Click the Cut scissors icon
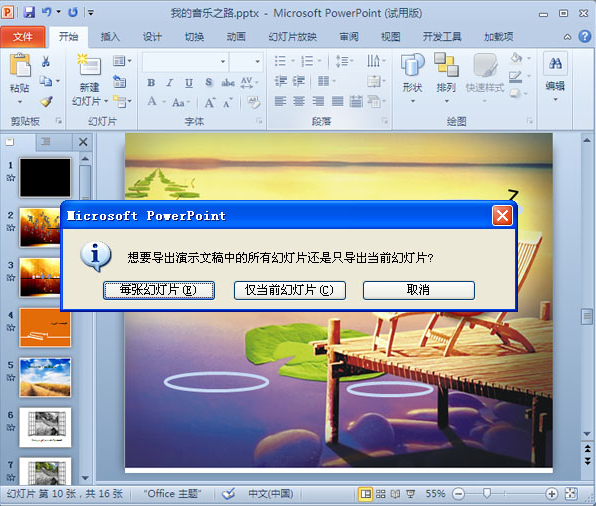 [x=46, y=61]
